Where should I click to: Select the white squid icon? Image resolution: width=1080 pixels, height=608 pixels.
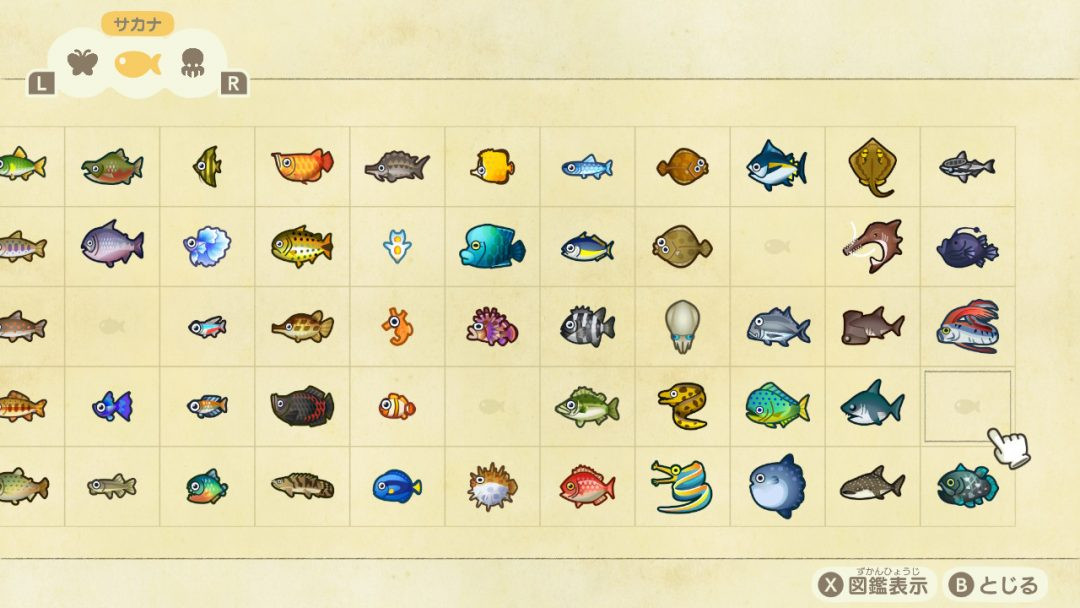click(683, 326)
